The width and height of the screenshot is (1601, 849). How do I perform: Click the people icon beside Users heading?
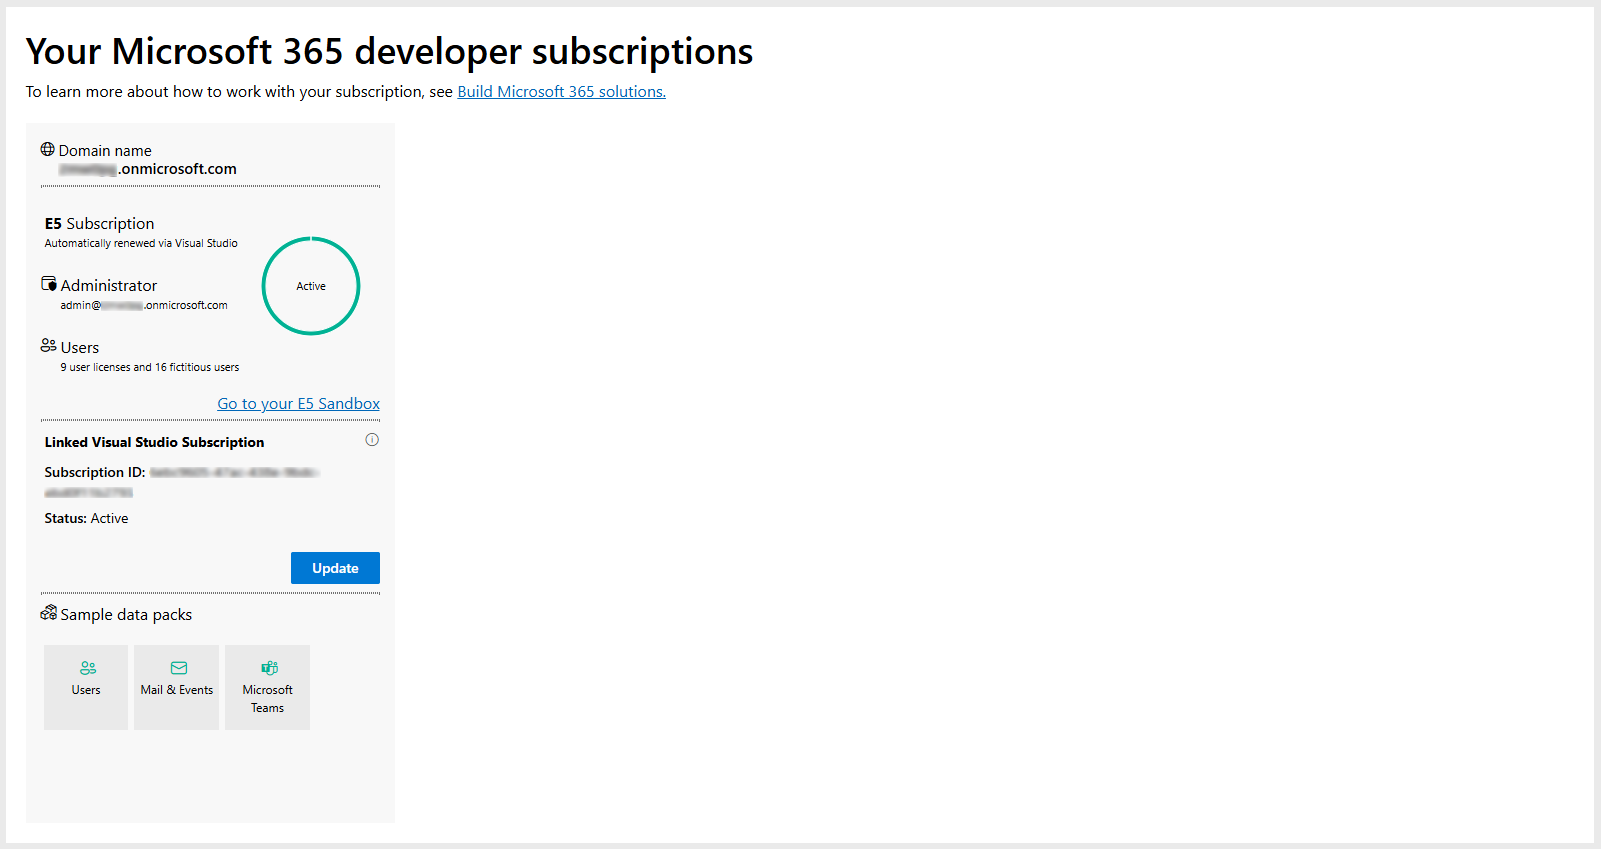[x=48, y=345]
